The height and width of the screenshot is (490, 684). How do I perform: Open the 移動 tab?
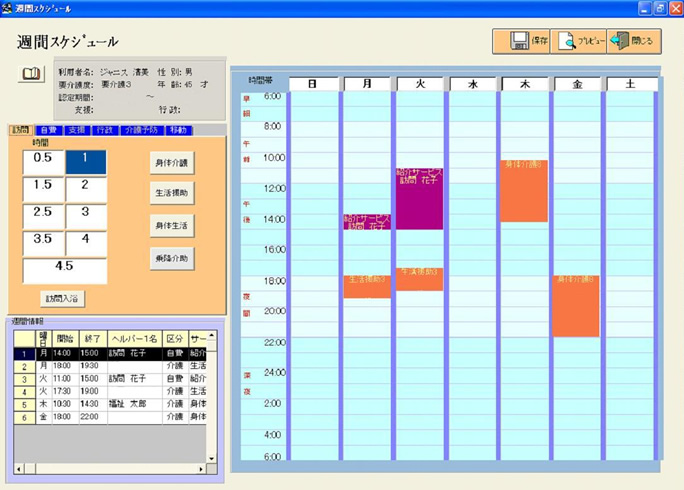tap(178, 130)
